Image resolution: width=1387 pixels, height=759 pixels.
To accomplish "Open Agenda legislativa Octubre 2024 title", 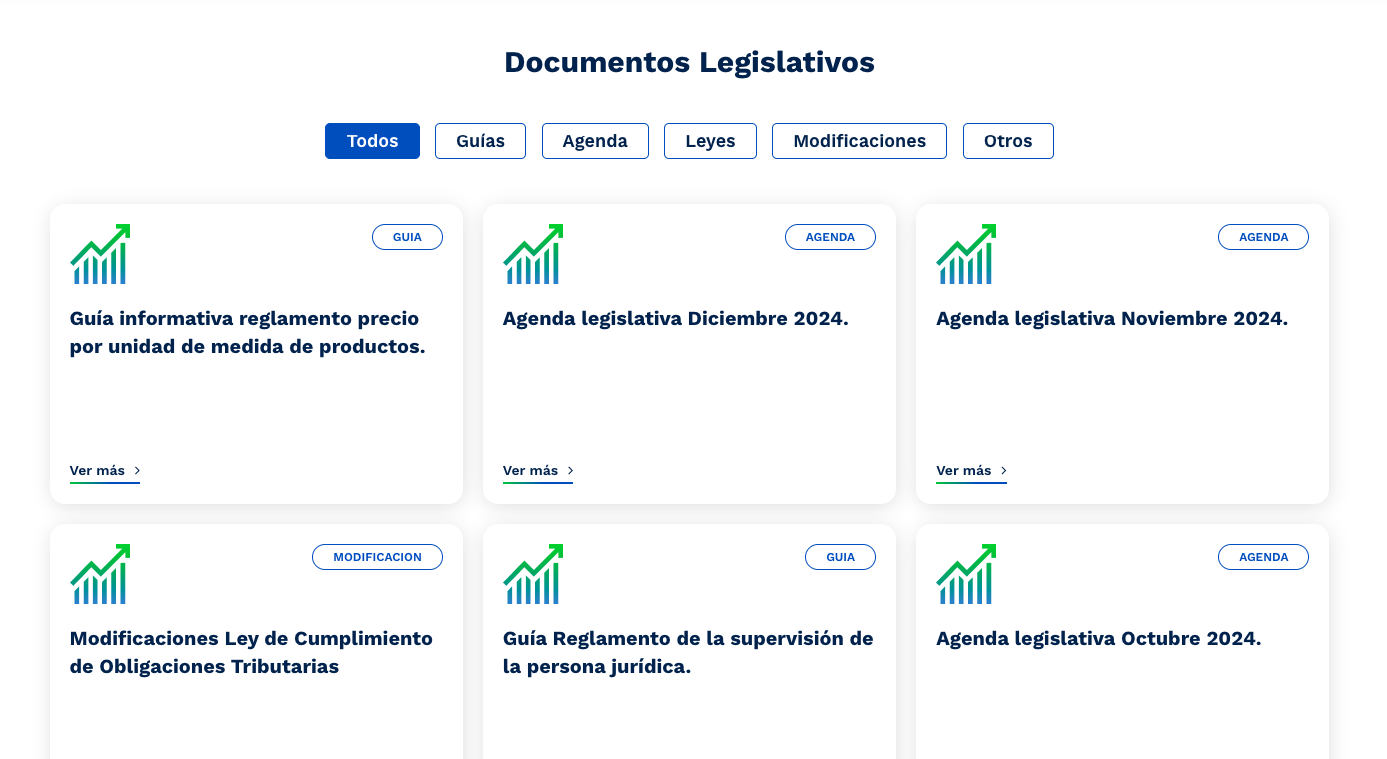I will point(1098,639).
